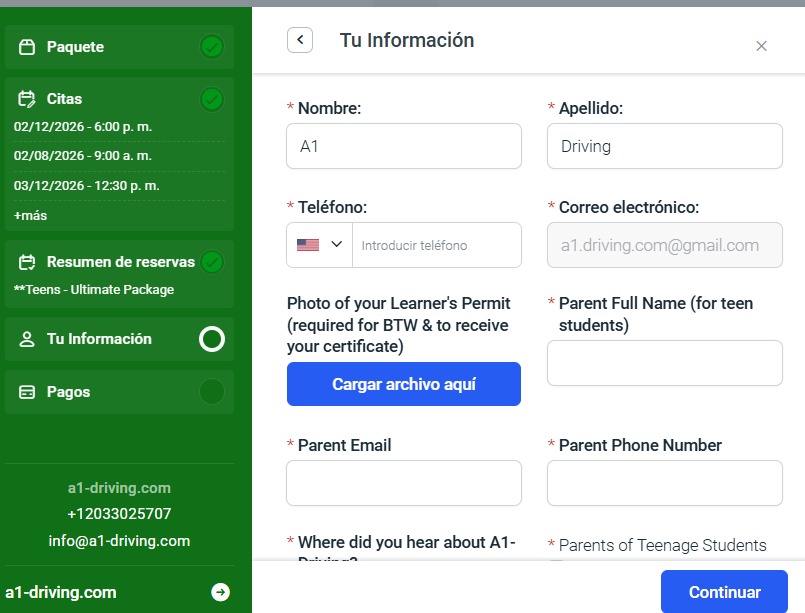Click the Paquete box icon in sidebar

coord(27,47)
